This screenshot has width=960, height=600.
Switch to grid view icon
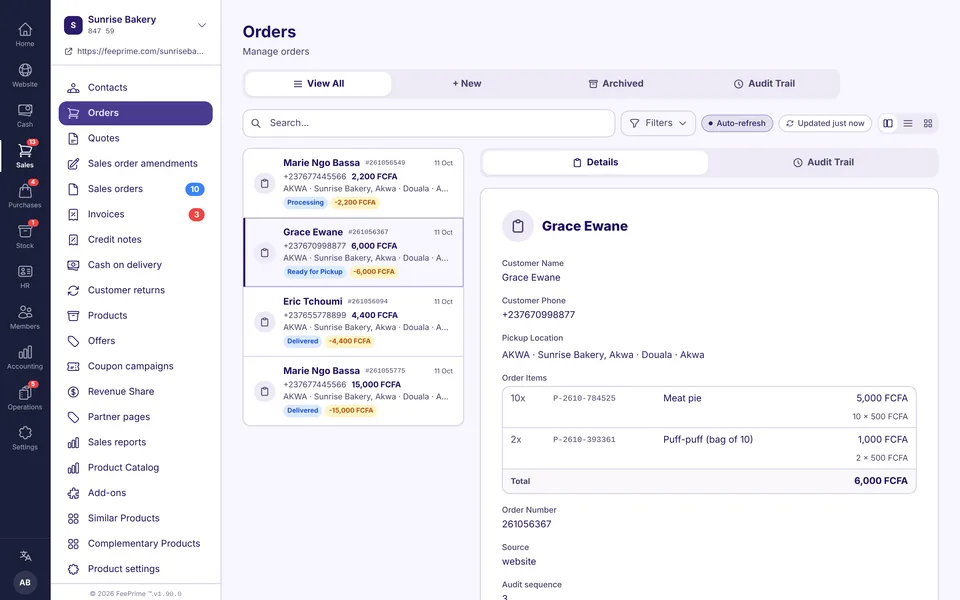coord(928,123)
